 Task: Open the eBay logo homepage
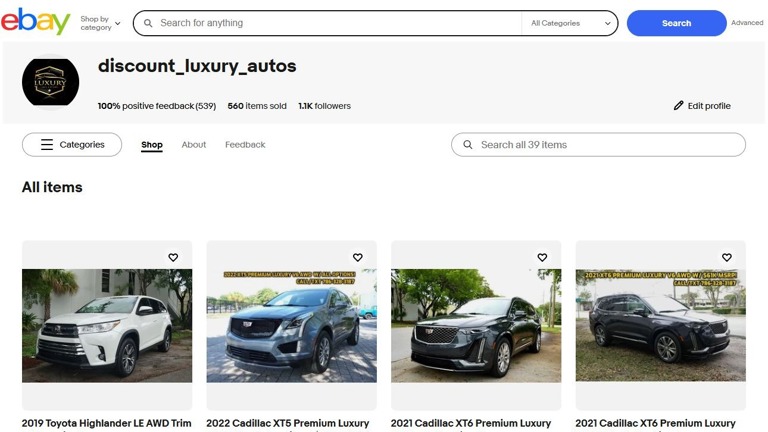point(35,22)
